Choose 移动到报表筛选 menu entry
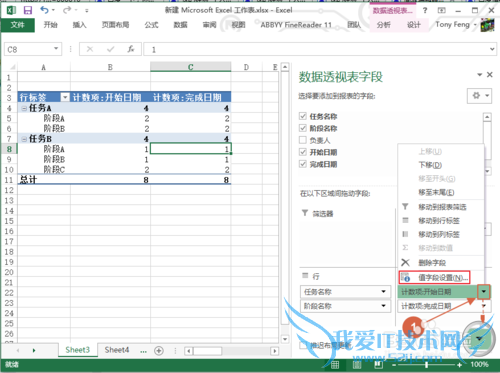500x373 pixels. tap(442, 207)
